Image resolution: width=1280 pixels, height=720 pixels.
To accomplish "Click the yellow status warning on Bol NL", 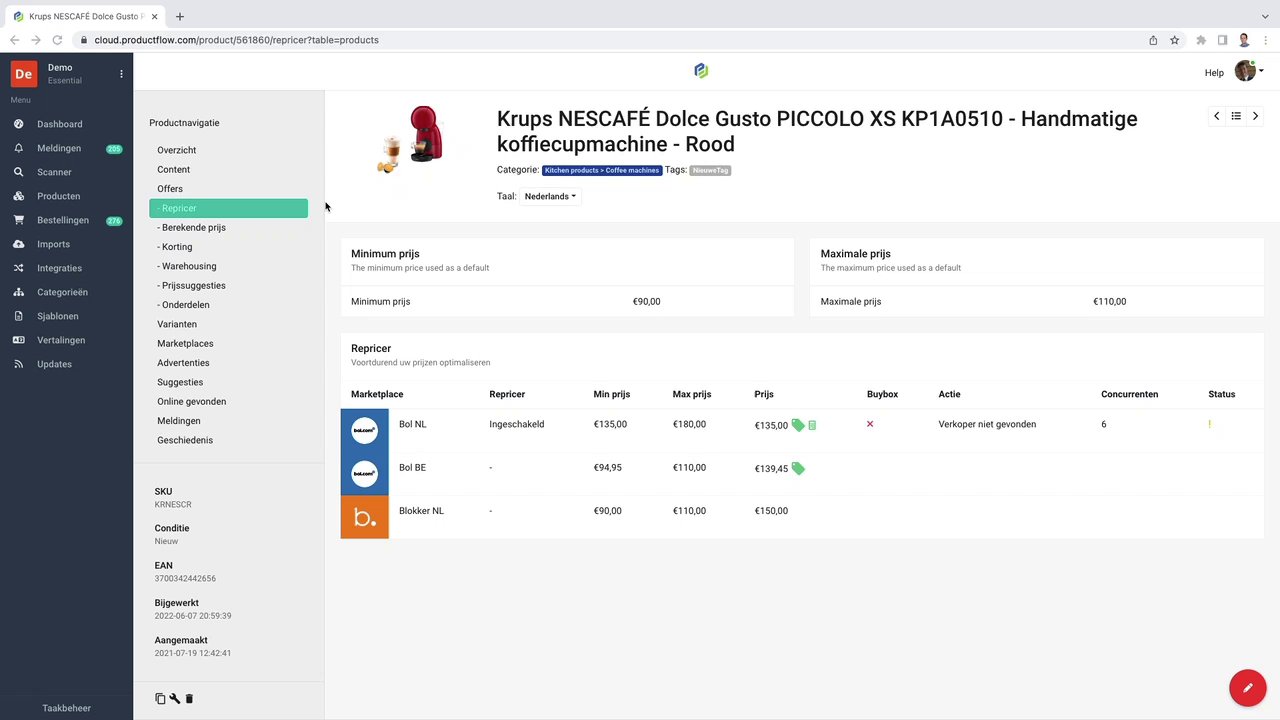I will (x=1209, y=424).
